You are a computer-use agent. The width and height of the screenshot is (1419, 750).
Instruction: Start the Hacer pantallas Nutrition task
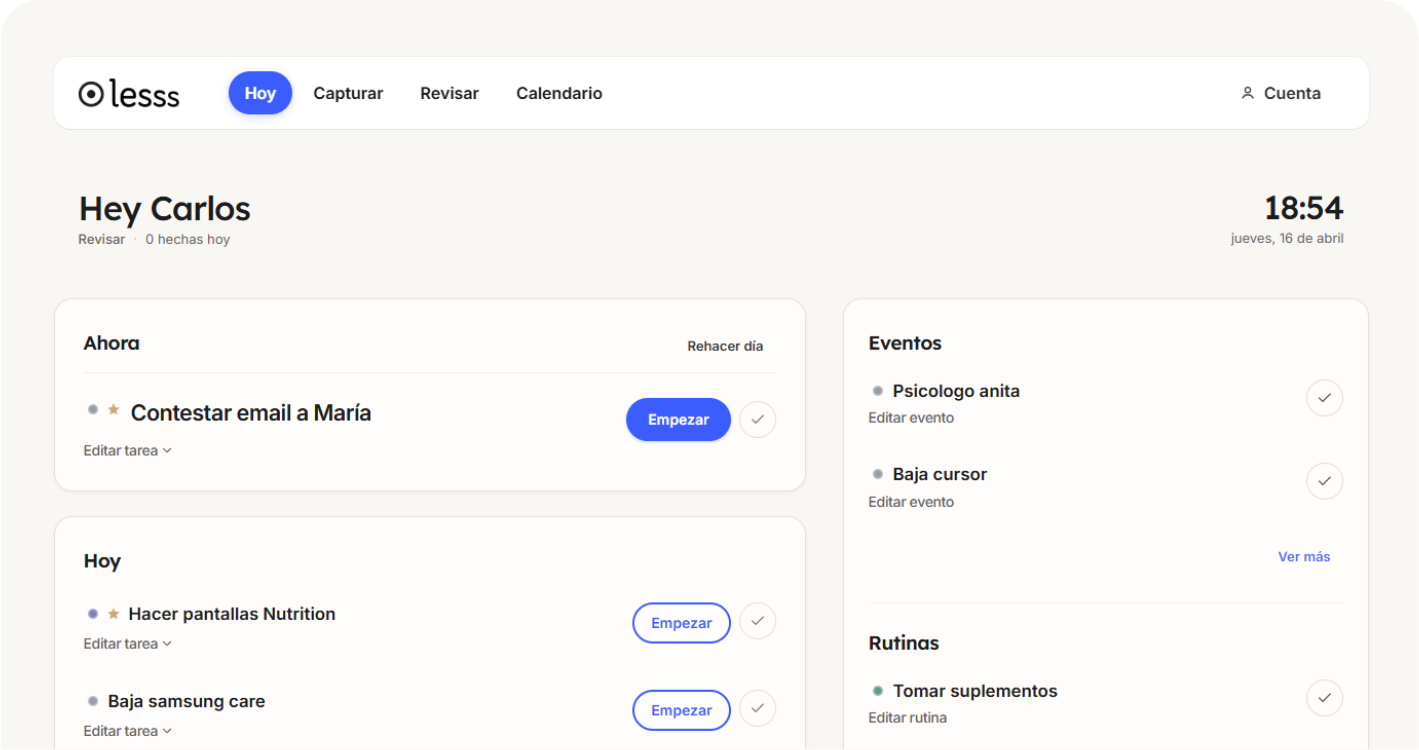pyautogui.click(x=681, y=623)
